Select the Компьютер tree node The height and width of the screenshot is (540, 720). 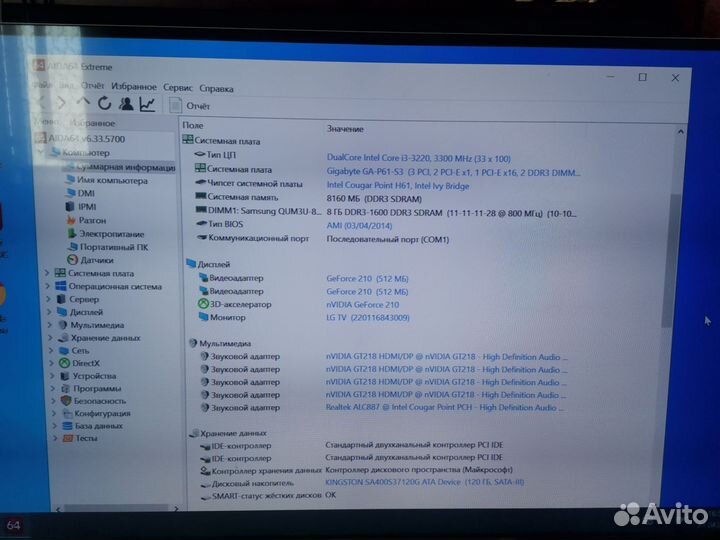80,152
